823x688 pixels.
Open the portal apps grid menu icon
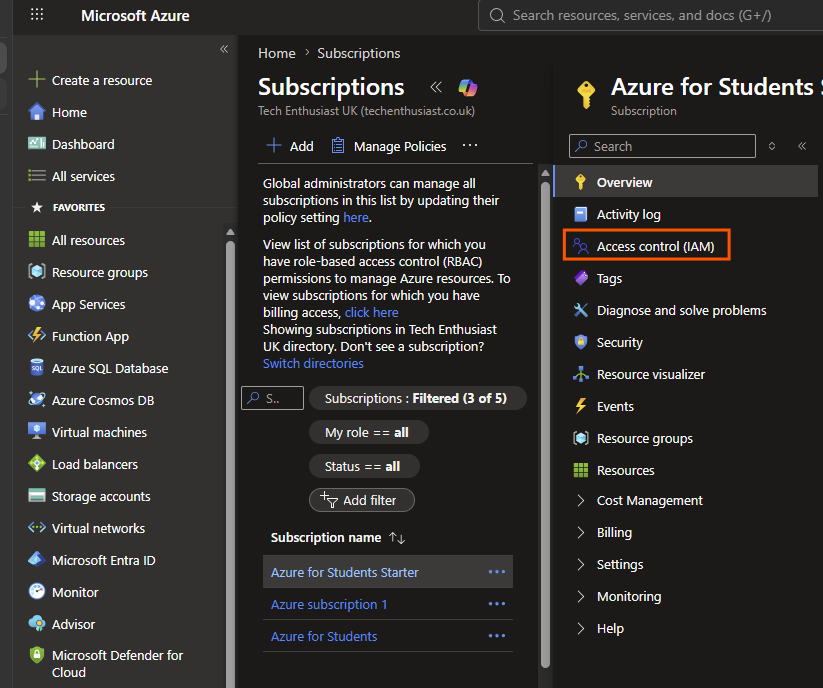[x=37, y=14]
